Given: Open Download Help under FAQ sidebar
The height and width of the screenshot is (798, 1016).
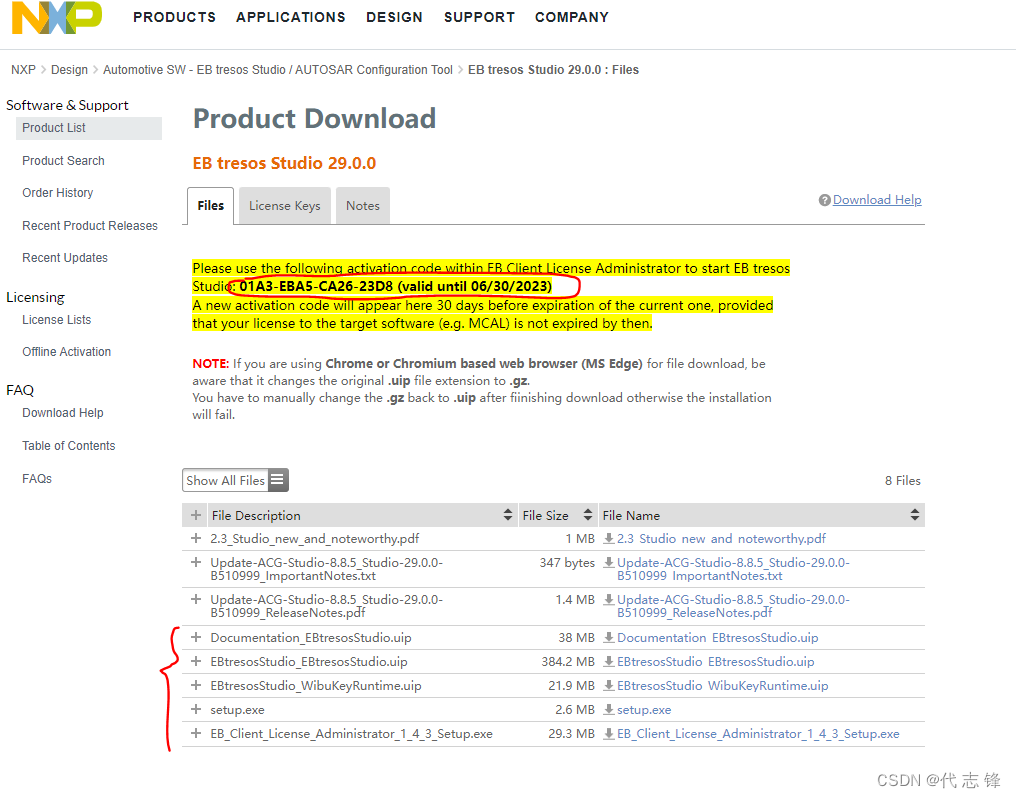Looking at the screenshot, I should [x=63, y=413].
